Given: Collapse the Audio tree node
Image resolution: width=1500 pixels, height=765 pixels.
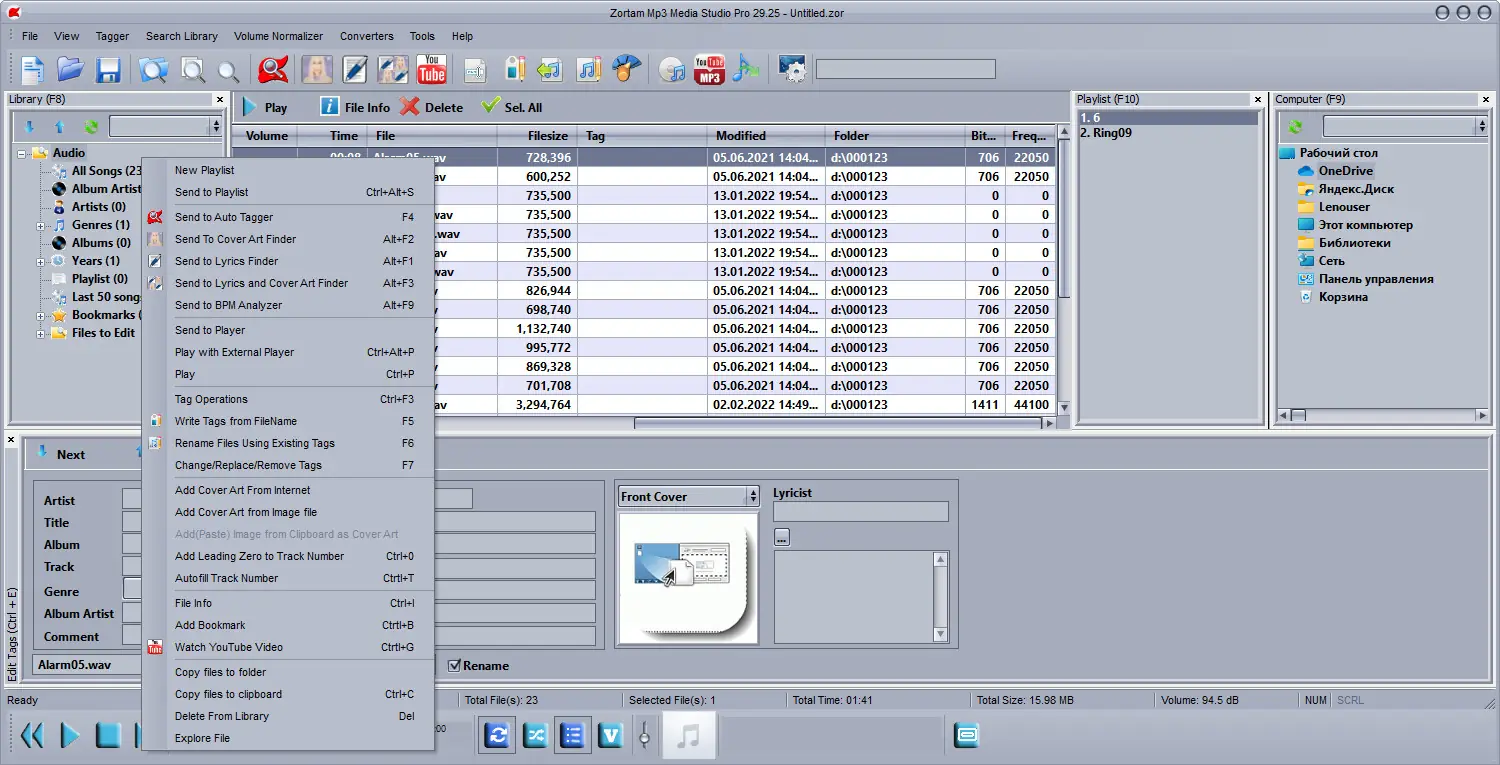Looking at the screenshot, I should (22, 154).
